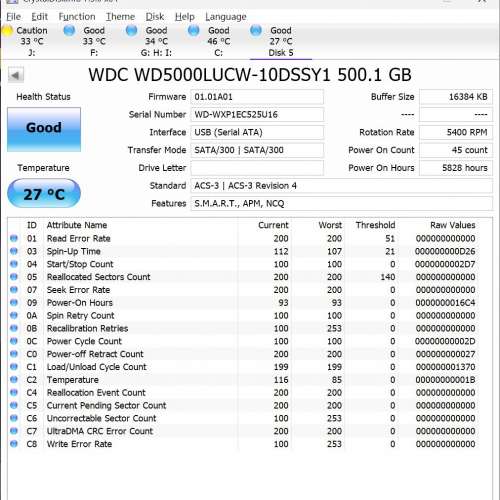This screenshot has height=500, width=500.
Task: Click the Good health status button
Action: click(44, 130)
